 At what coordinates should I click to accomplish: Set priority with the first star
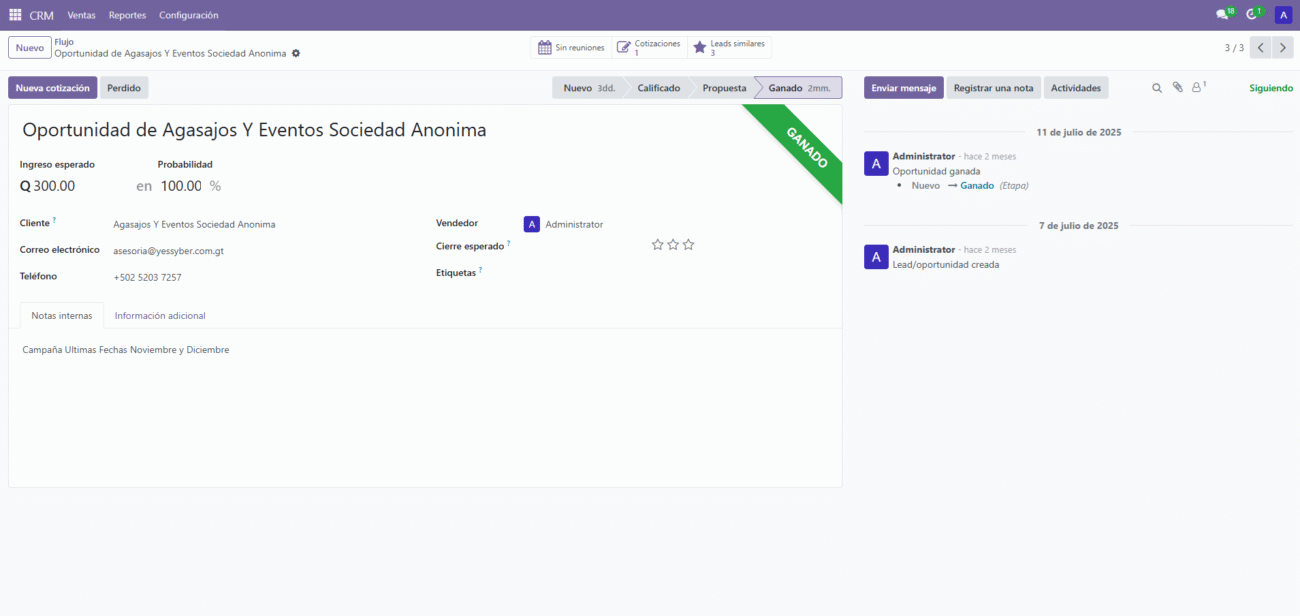(657, 244)
